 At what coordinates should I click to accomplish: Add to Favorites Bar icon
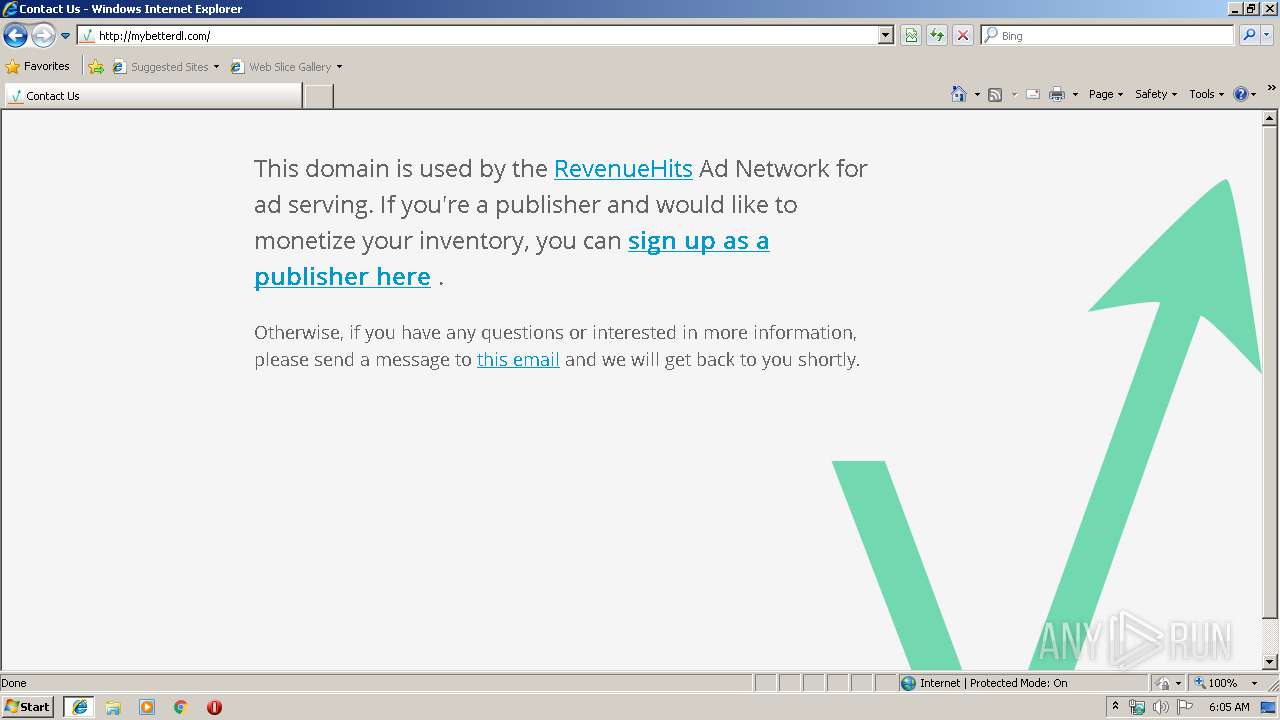click(x=96, y=67)
